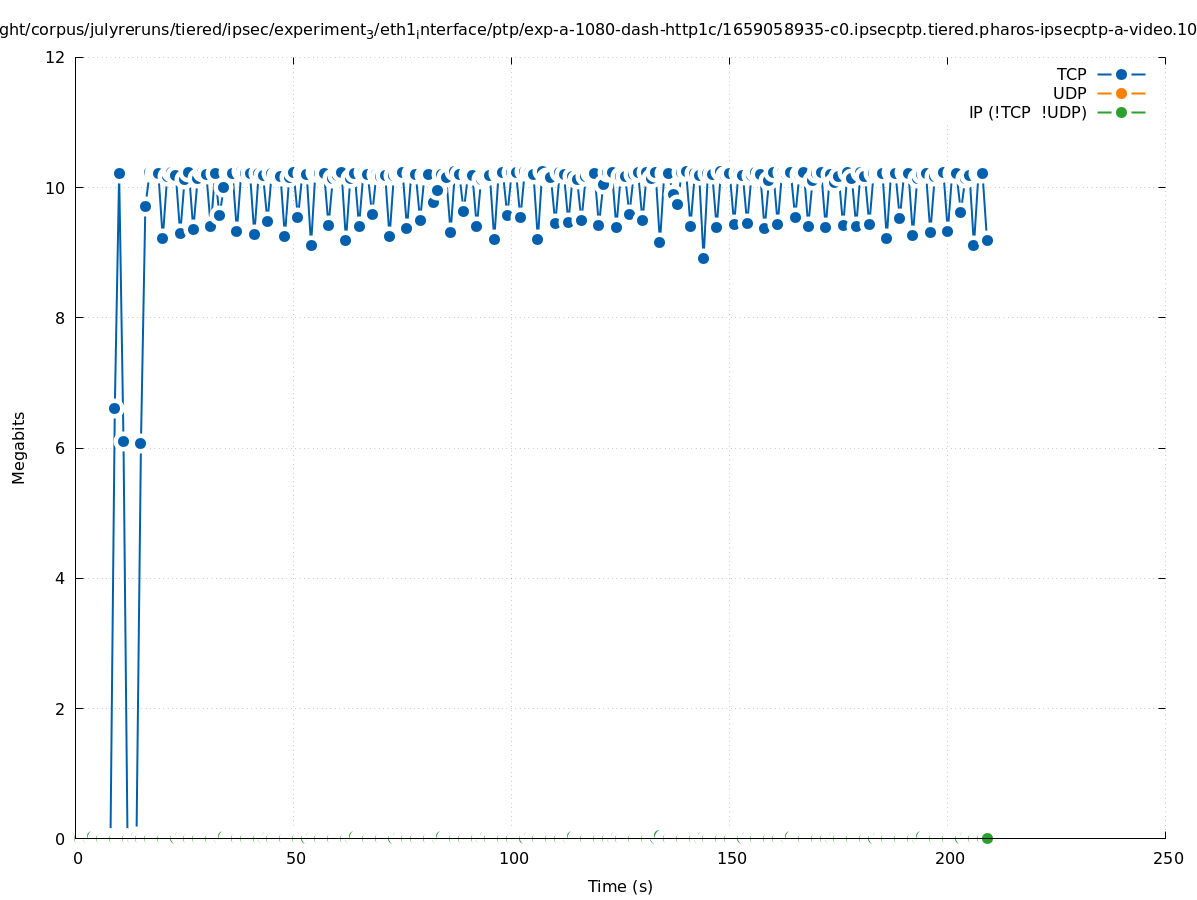Click the green IP legend marker
Viewport: 1197px width, 900px height.
point(1121,112)
